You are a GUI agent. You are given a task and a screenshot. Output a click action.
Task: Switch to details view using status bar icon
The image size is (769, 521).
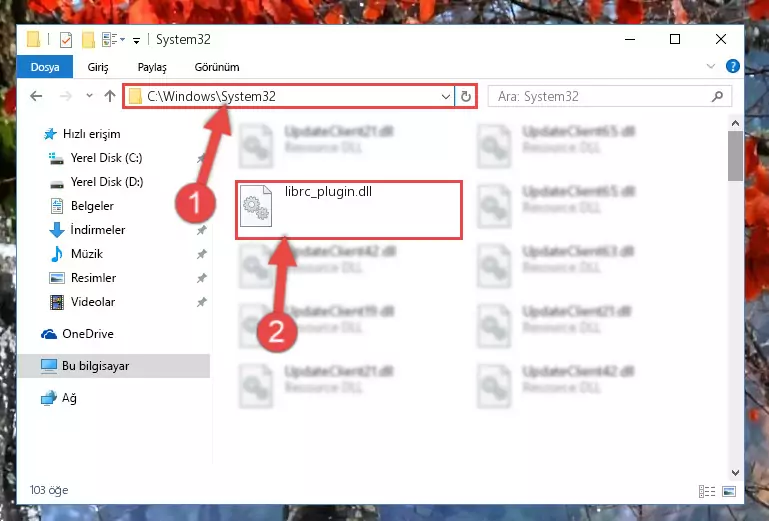click(707, 491)
